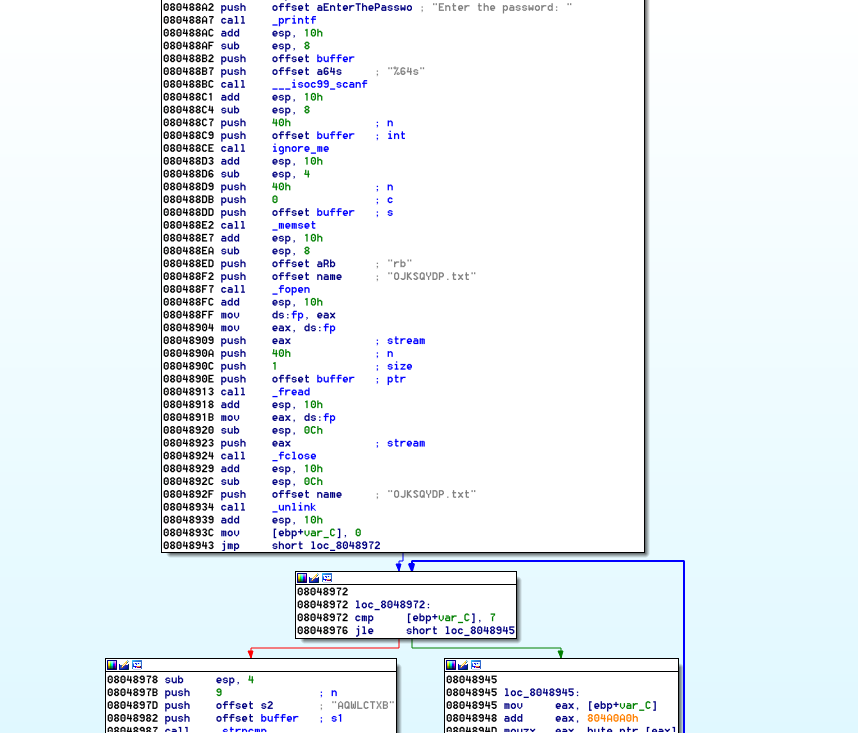The width and height of the screenshot is (858, 733).
Task: Select offset name operand at 0804892F
Action: tap(306, 495)
